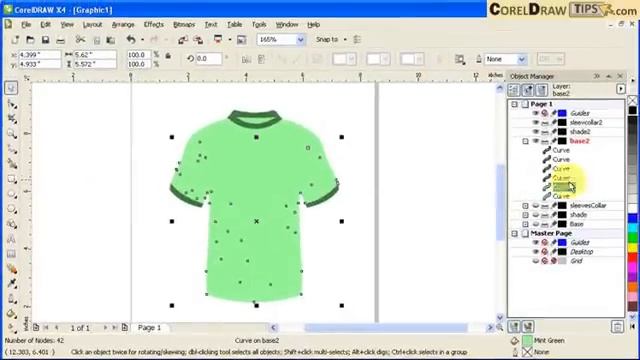
Task: Click the Undo arrow icon
Action: 131,40
